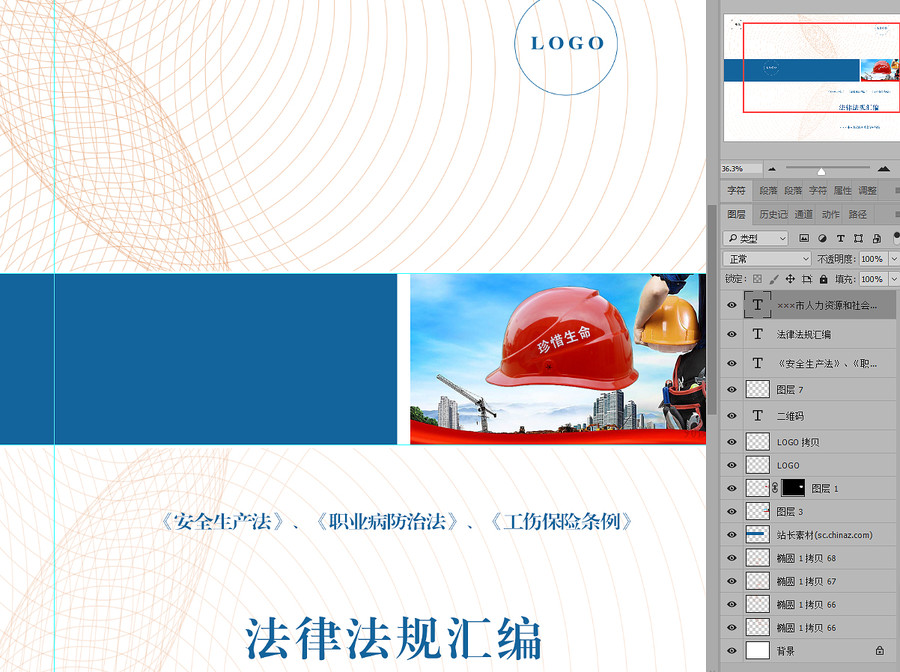Click T icon of 法律法规汇编 layer

pos(758,334)
